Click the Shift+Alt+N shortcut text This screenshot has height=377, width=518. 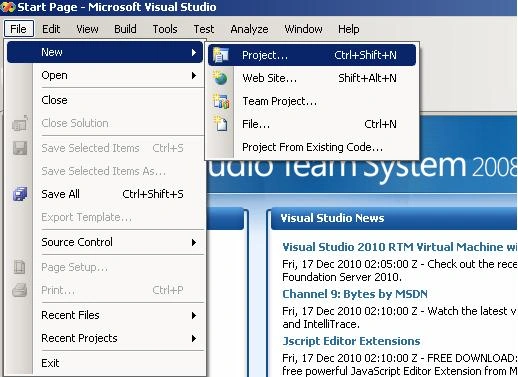click(x=367, y=78)
